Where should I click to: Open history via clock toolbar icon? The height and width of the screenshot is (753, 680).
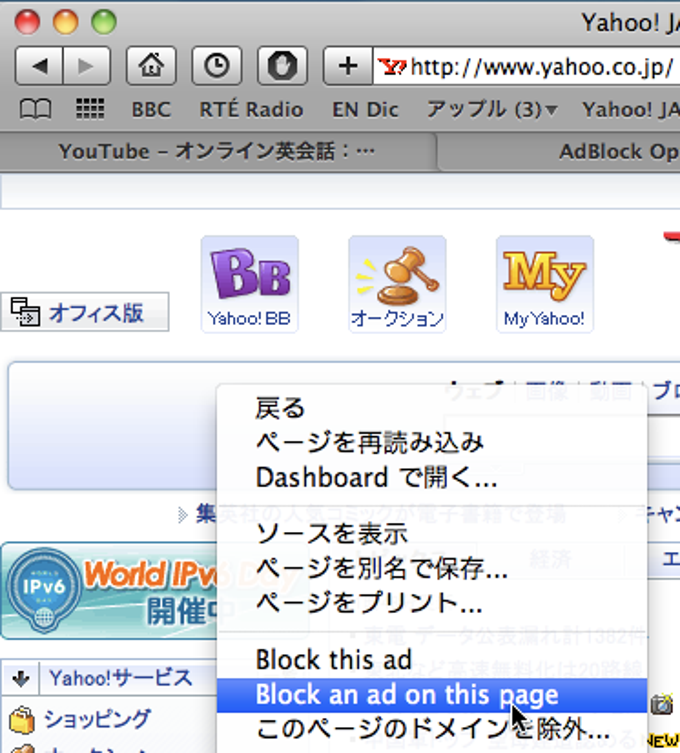click(x=217, y=66)
